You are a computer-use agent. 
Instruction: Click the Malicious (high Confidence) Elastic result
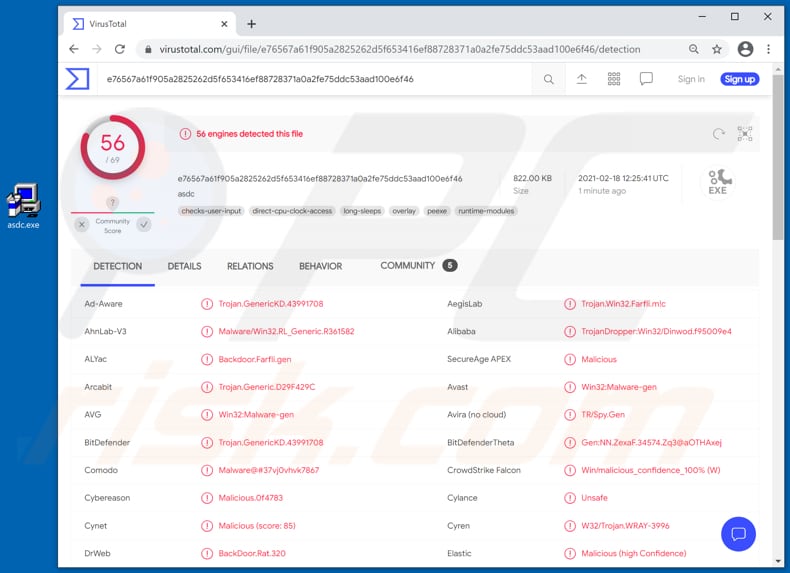click(x=633, y=553)
